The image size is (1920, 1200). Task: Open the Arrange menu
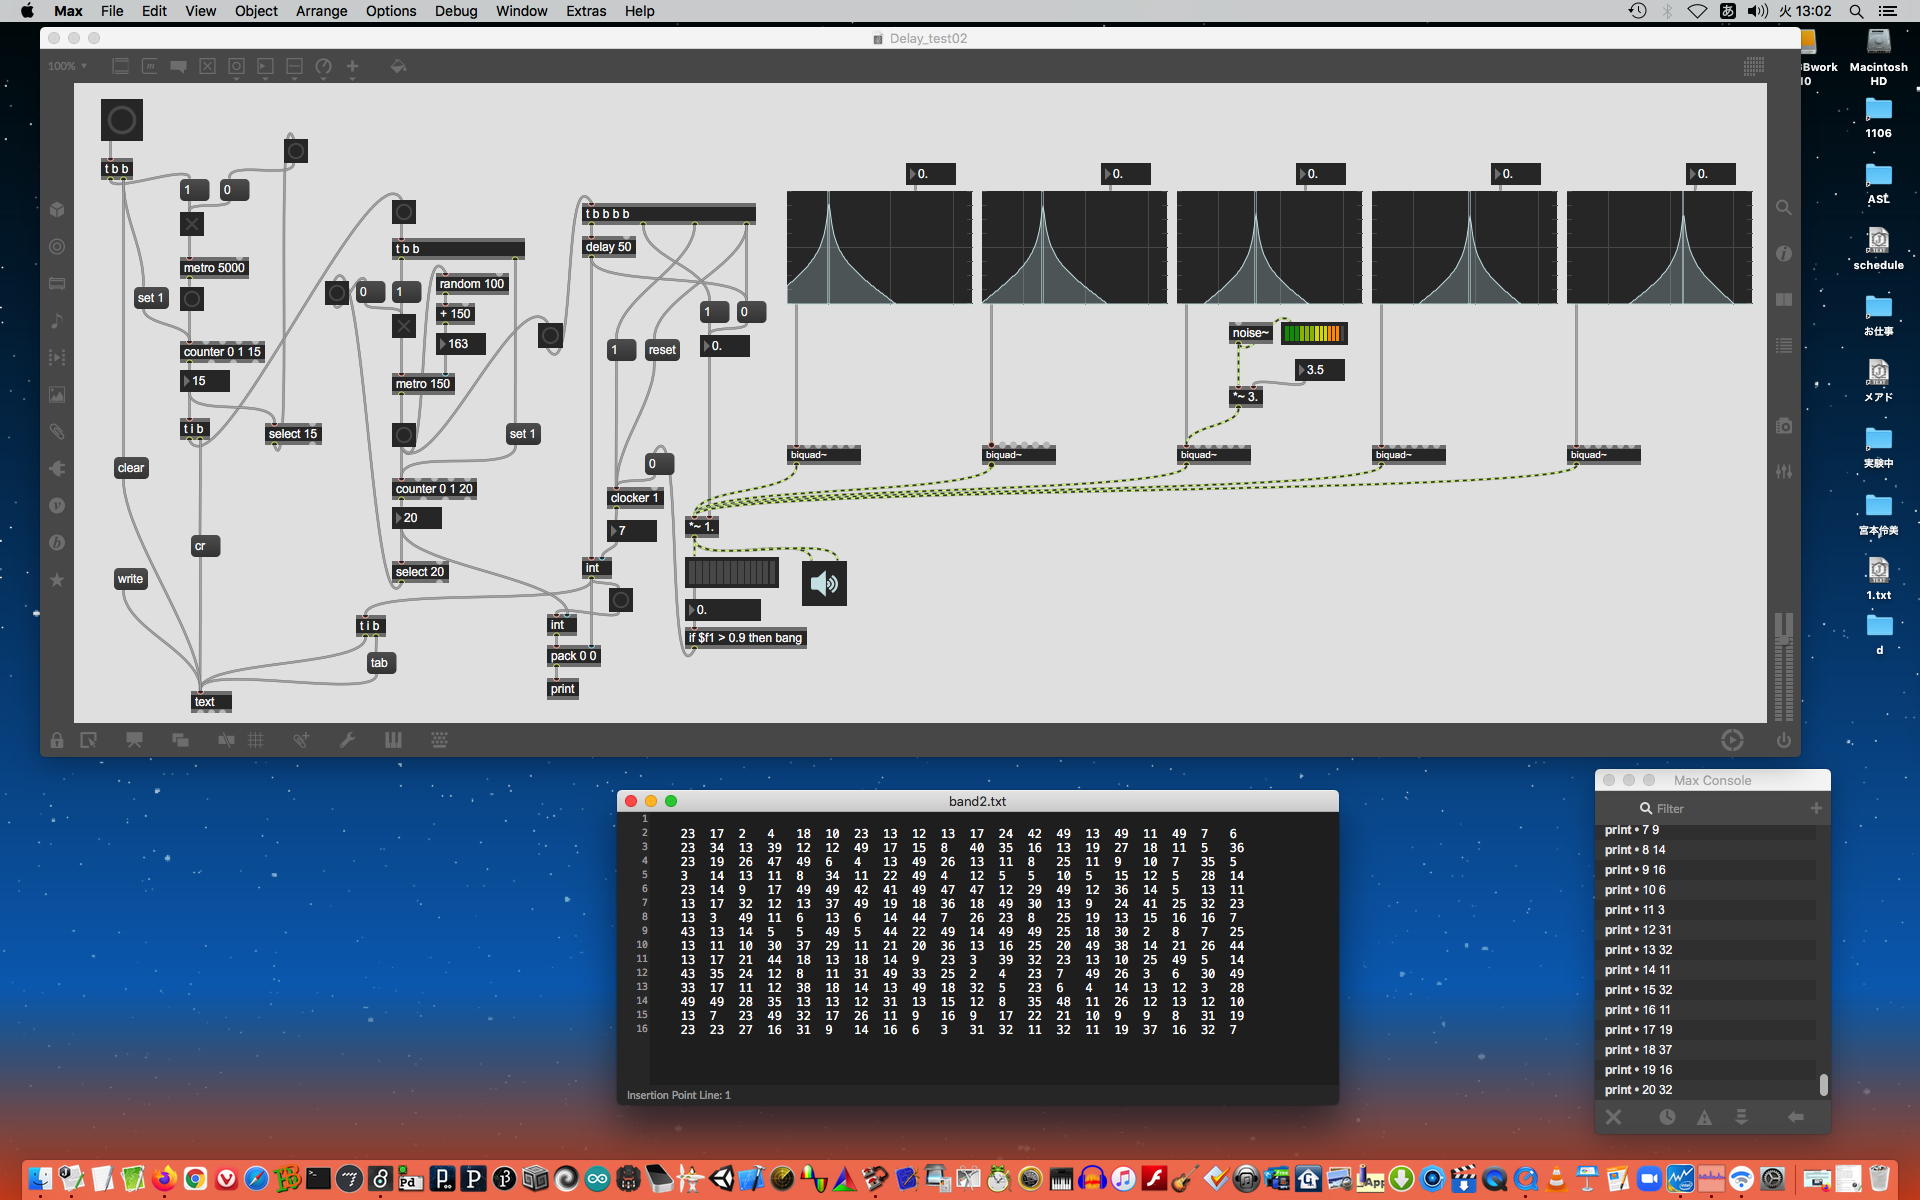[321, 11]
